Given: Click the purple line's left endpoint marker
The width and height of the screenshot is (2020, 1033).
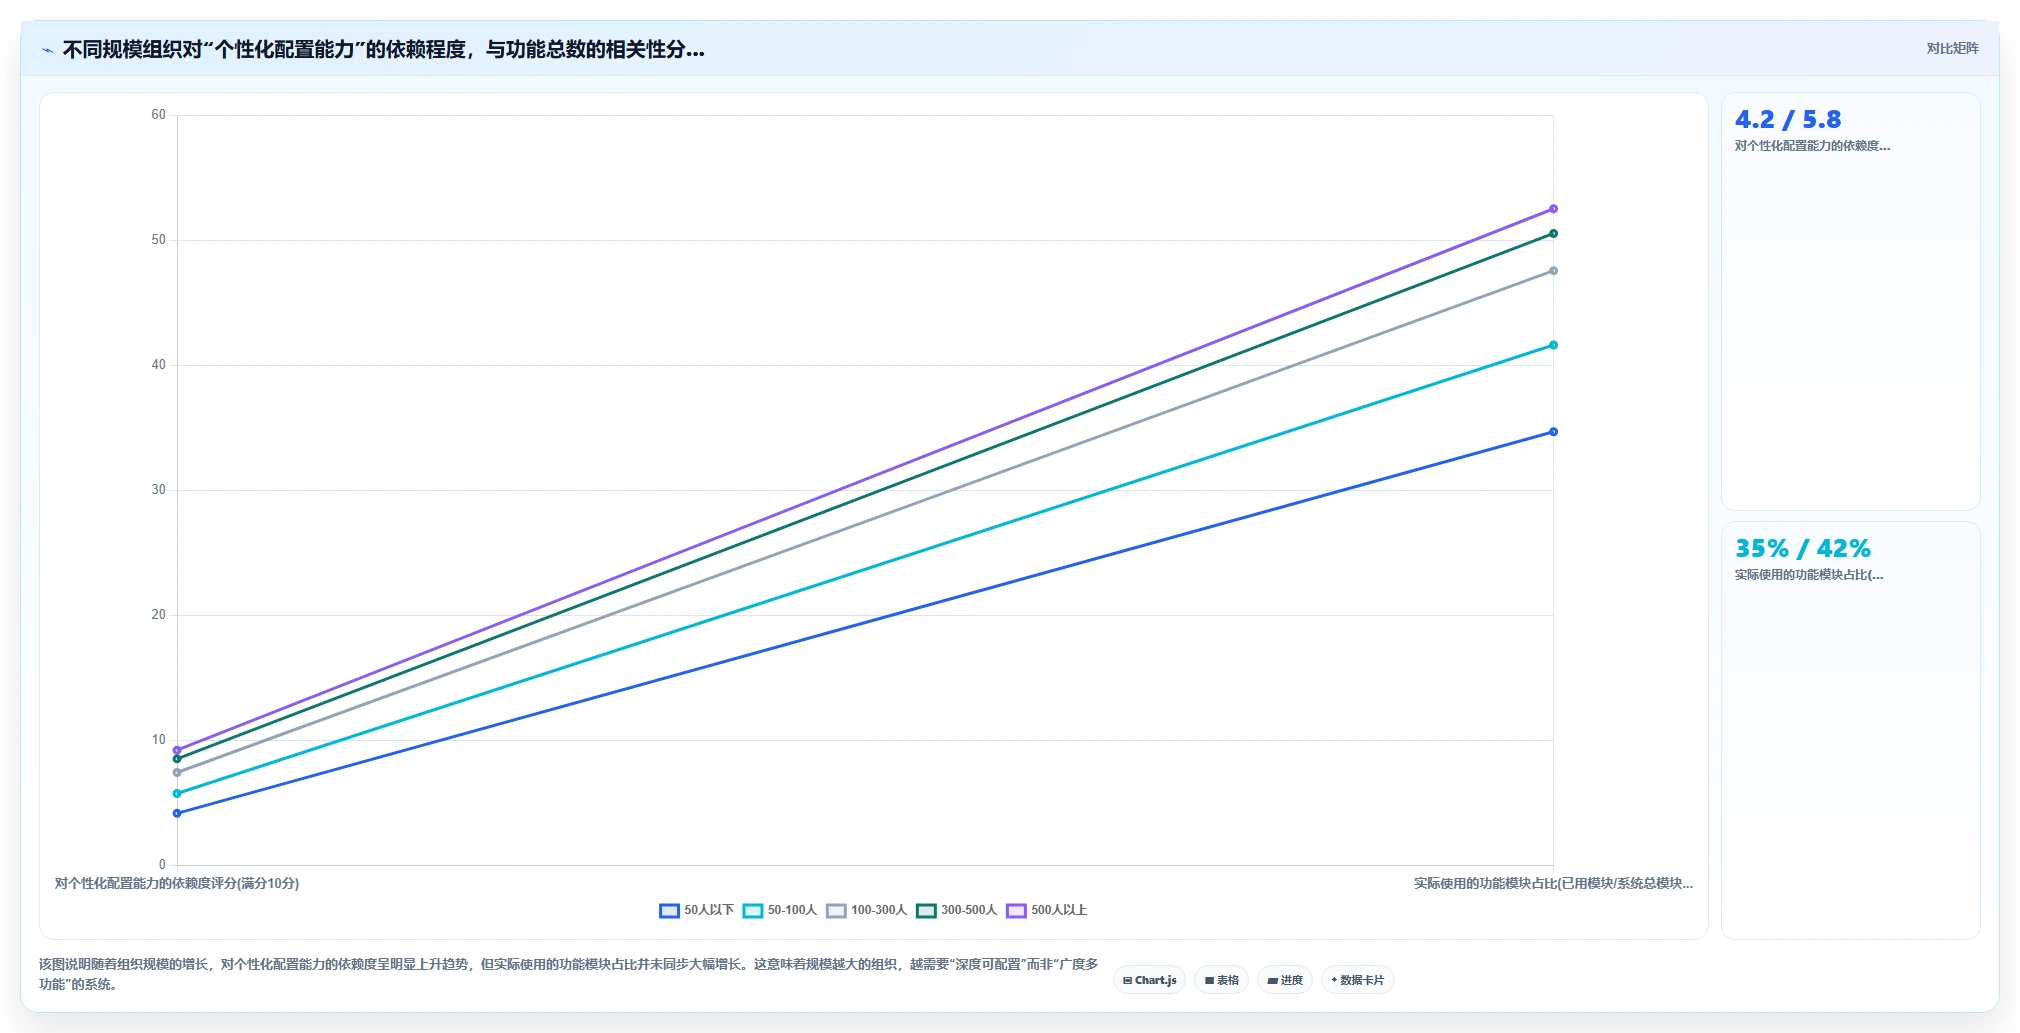Looking at the screenshot, I should tap(177, 750).
